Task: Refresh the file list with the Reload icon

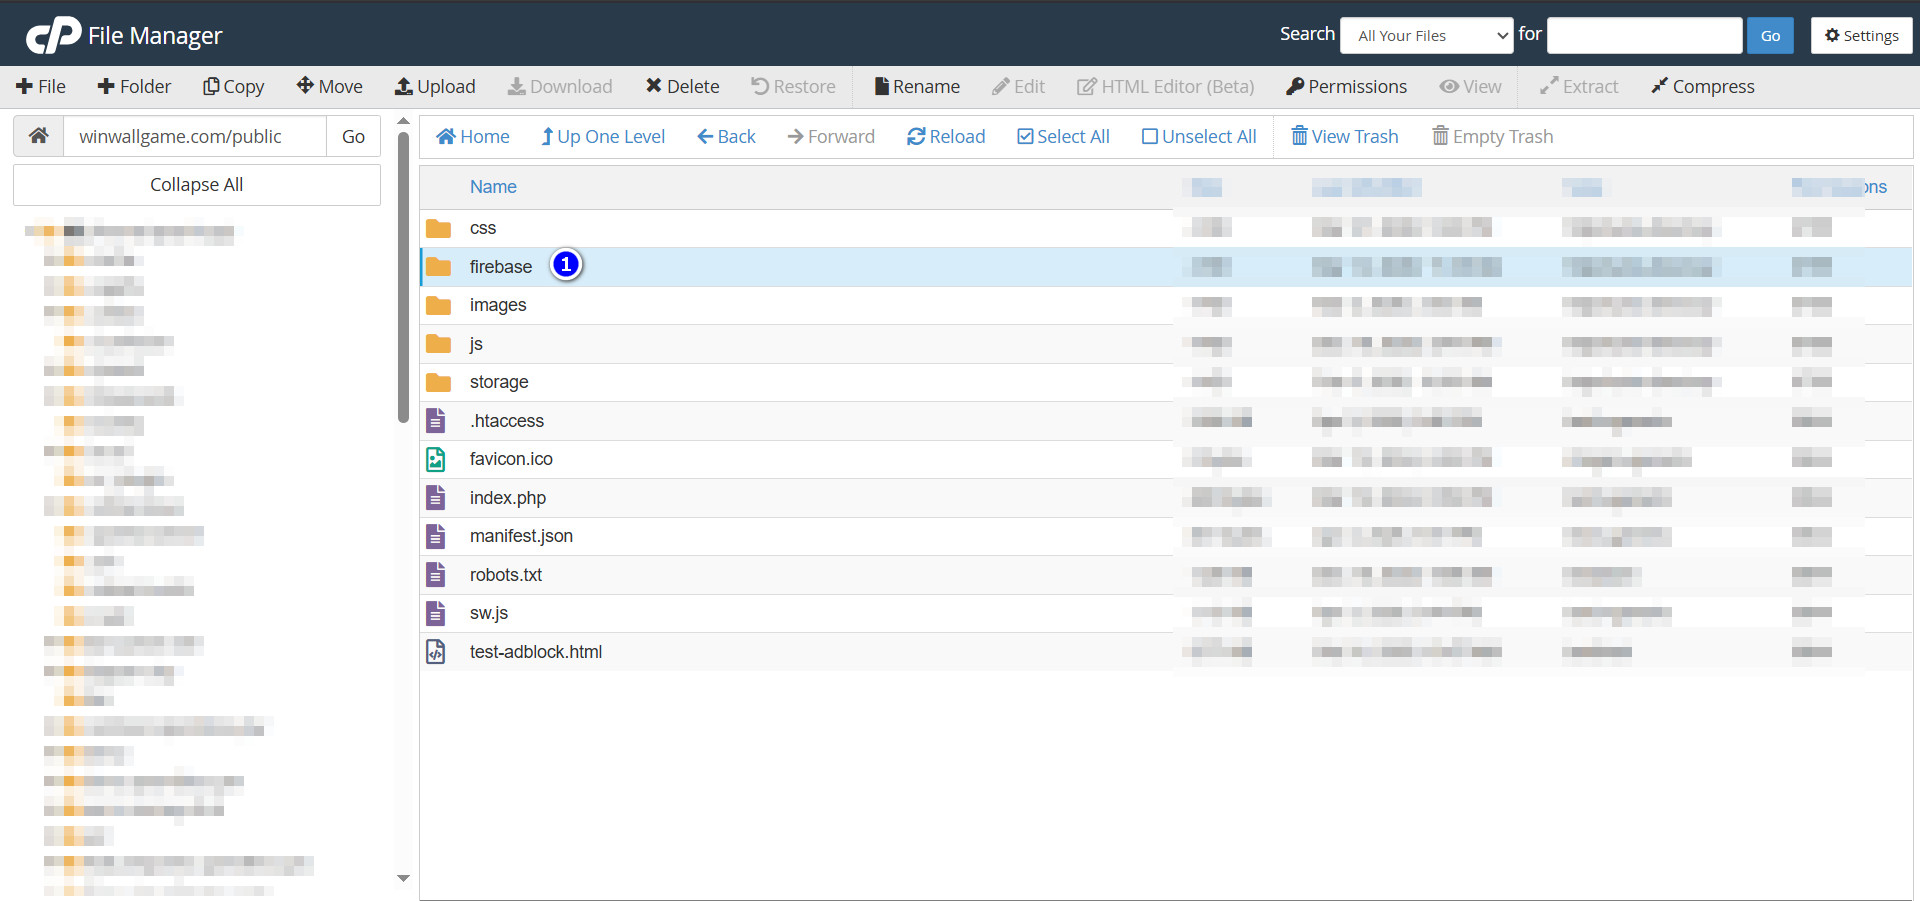Action: click(x=915, y=136)
